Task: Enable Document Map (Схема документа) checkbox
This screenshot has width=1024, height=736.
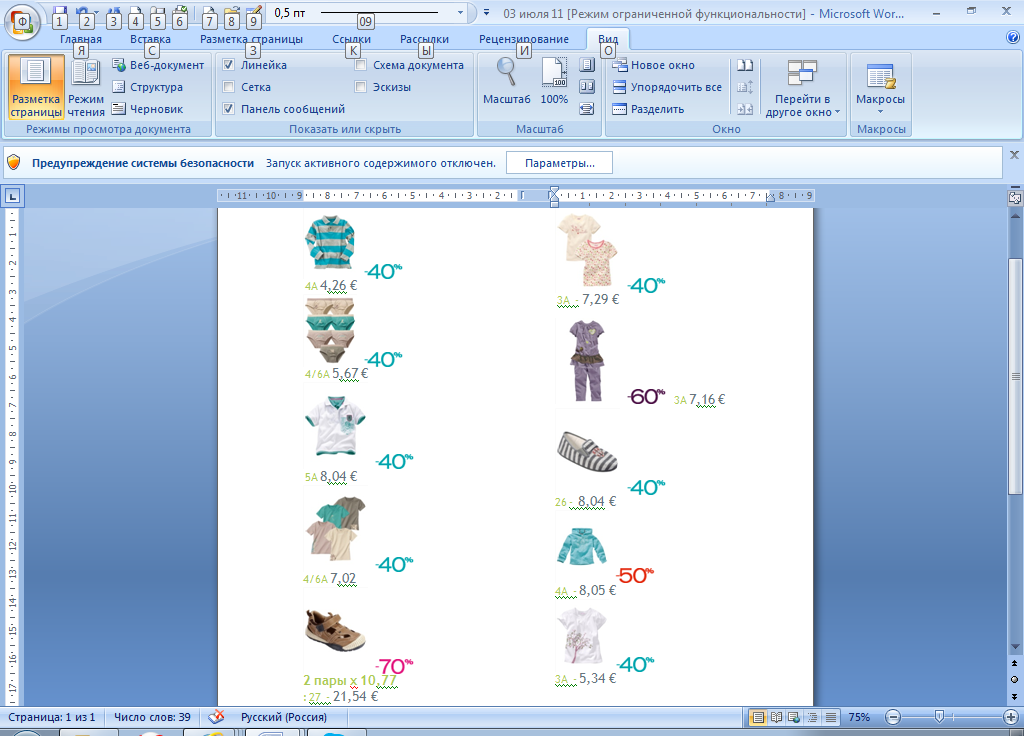Action: pyautogui.click(x=361, y=65)
